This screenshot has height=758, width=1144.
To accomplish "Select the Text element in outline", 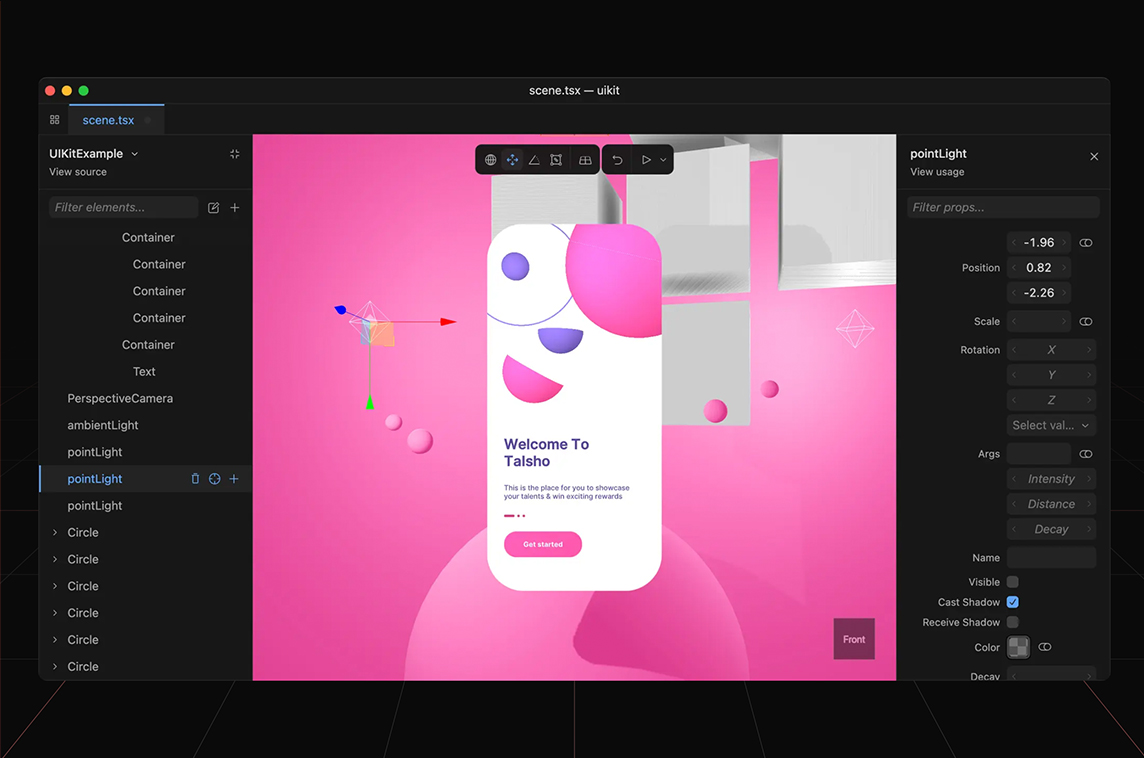I will pyautogui.click(x=145, y=371).
